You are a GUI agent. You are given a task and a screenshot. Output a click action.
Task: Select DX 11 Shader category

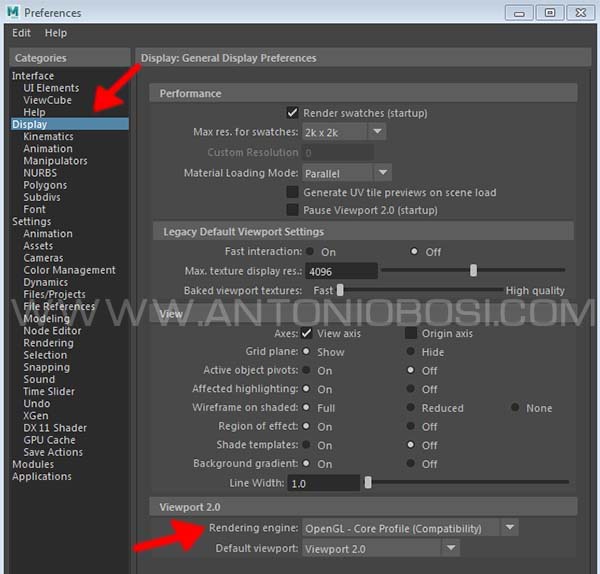tap(55, 428)
